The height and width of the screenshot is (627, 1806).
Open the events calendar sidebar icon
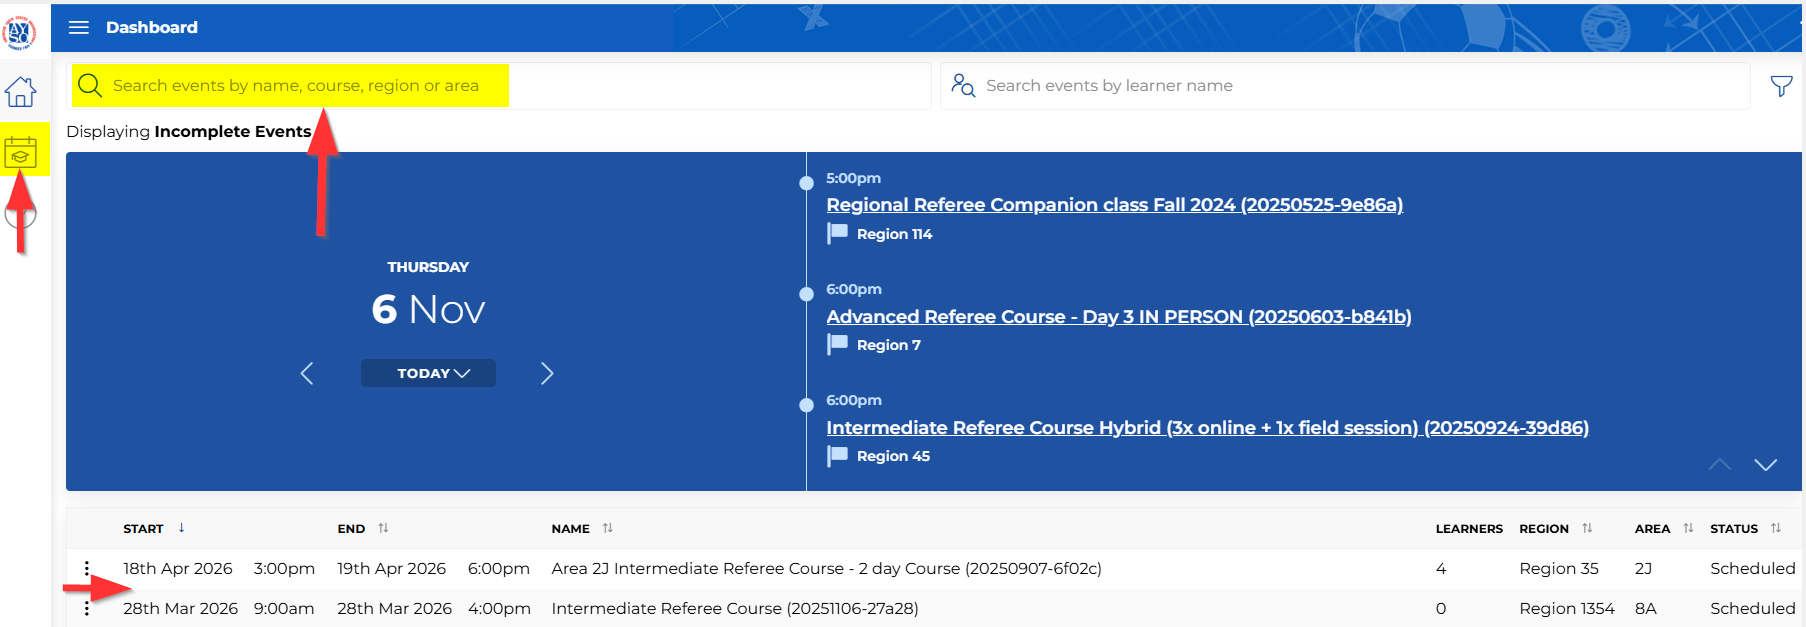(21, 152)
